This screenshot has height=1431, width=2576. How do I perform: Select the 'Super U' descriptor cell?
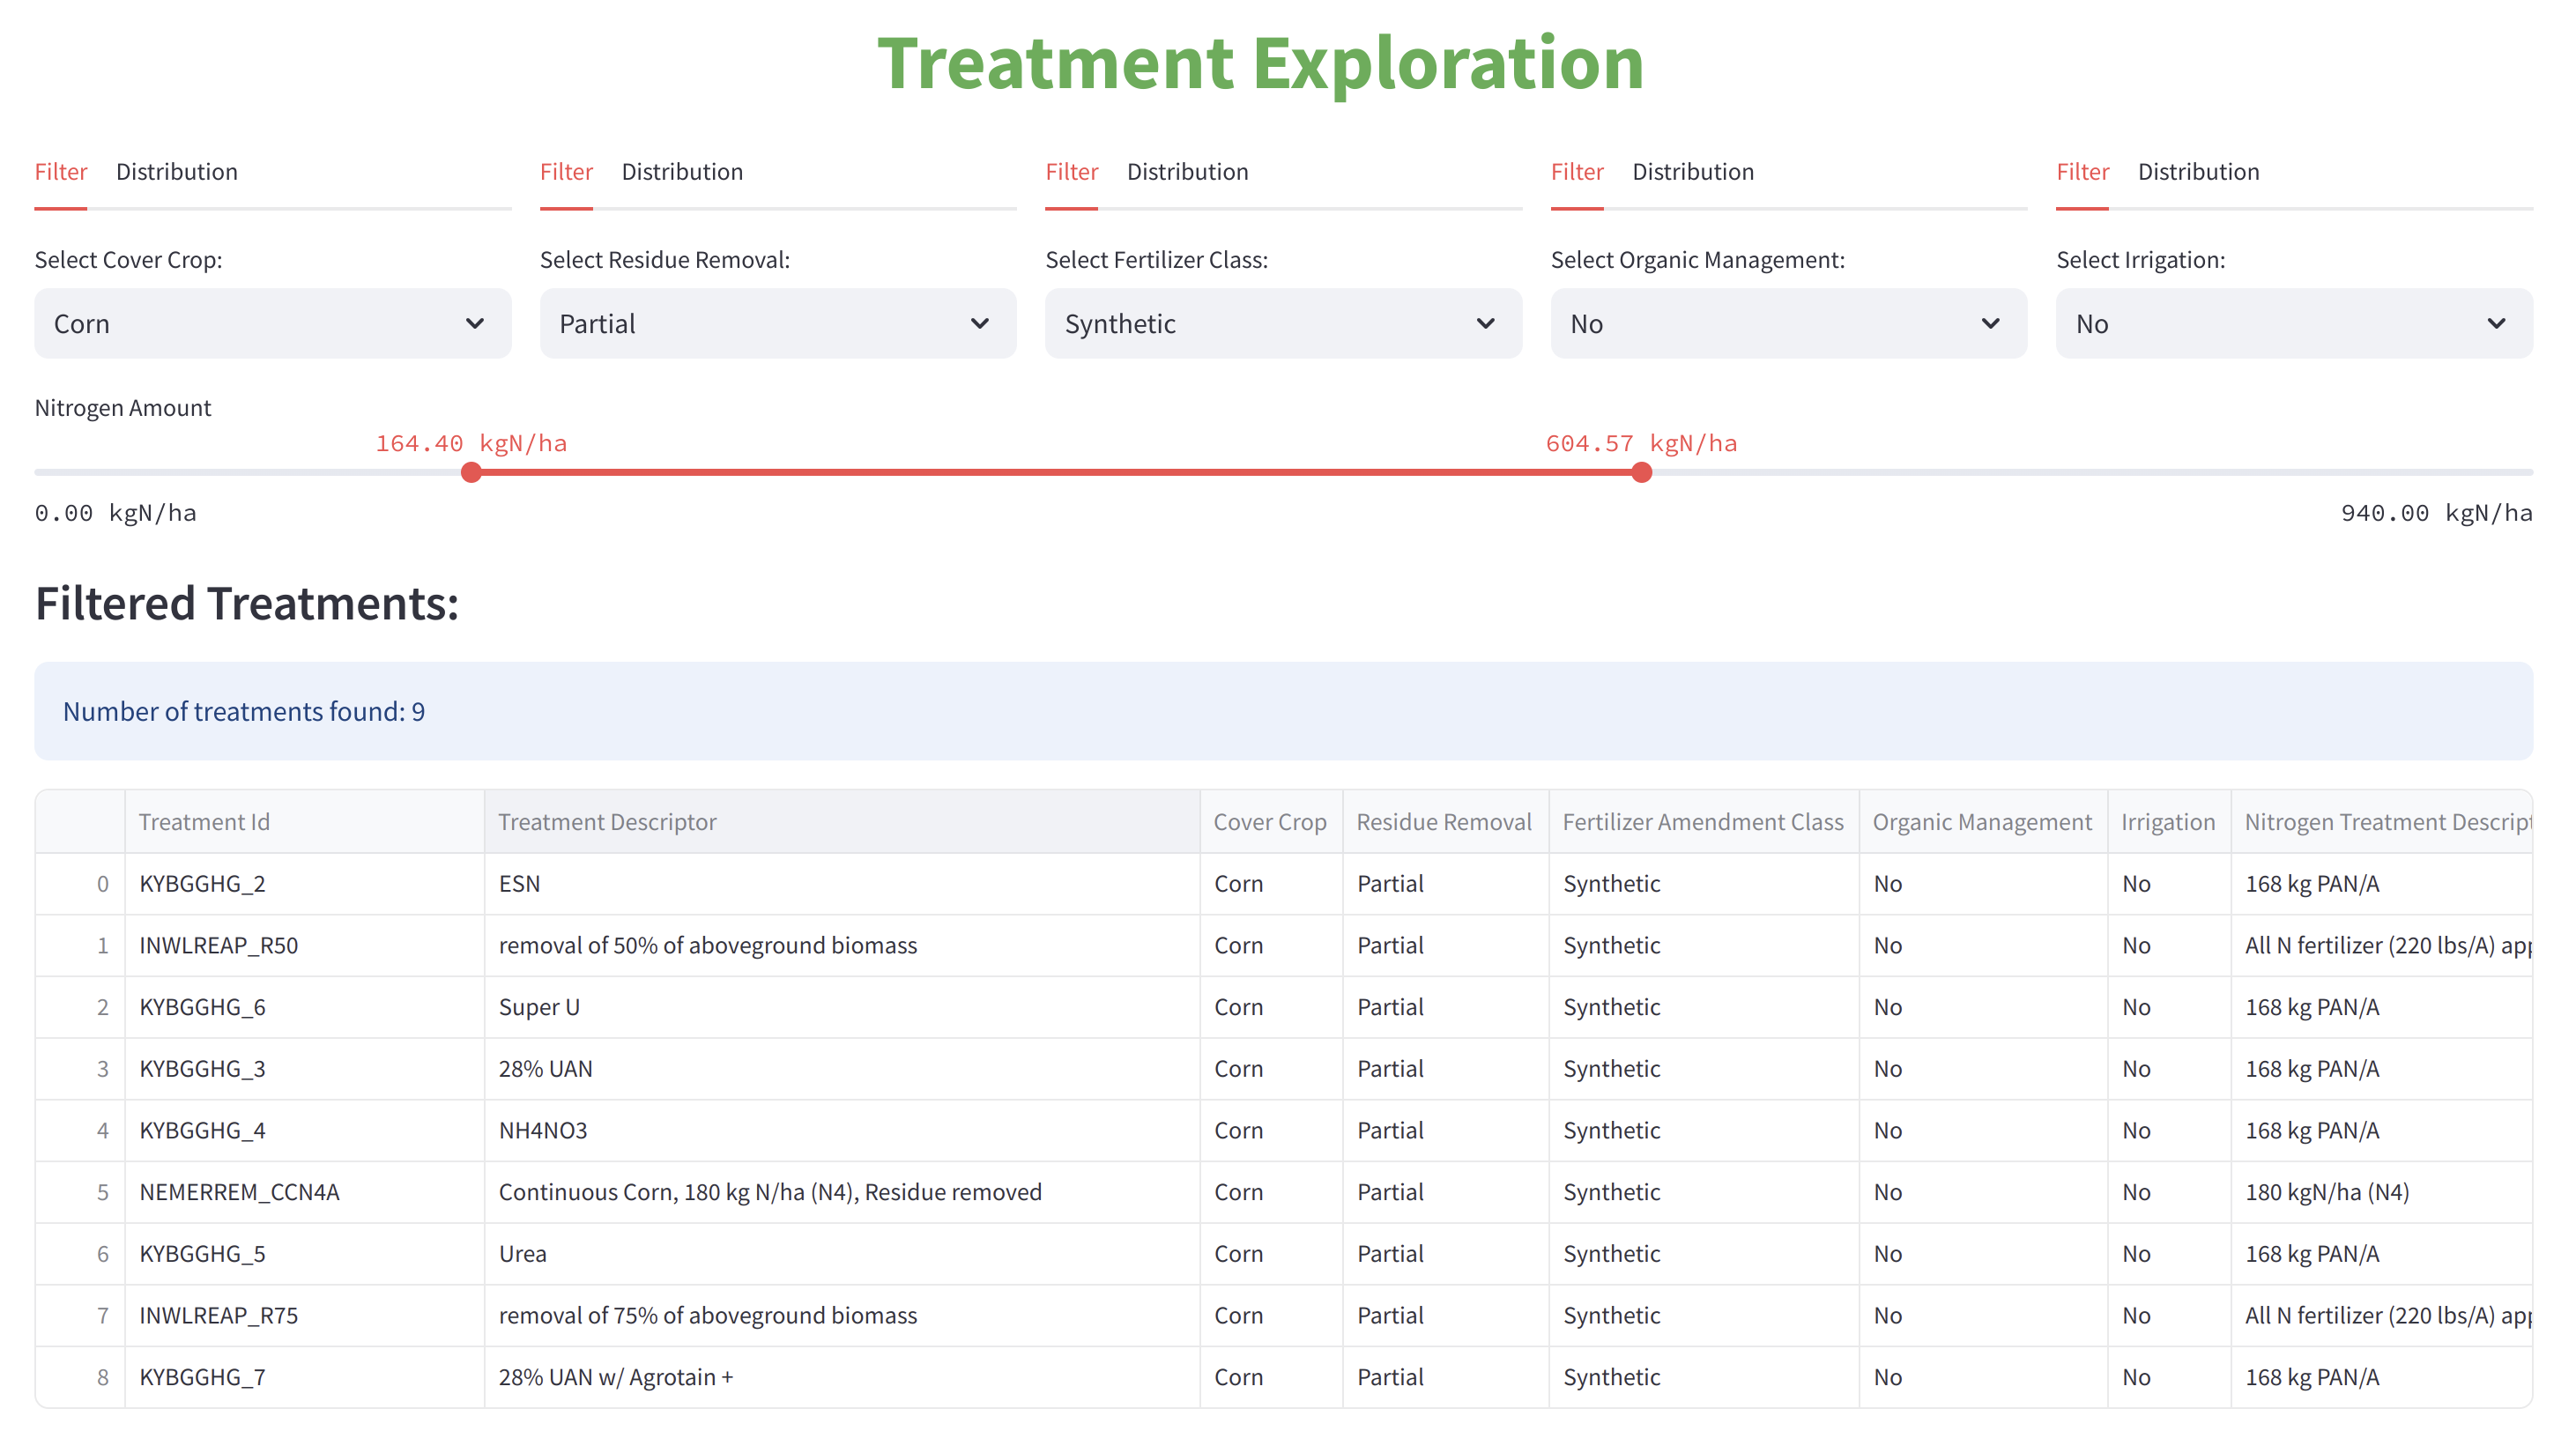pos(539,1006)
